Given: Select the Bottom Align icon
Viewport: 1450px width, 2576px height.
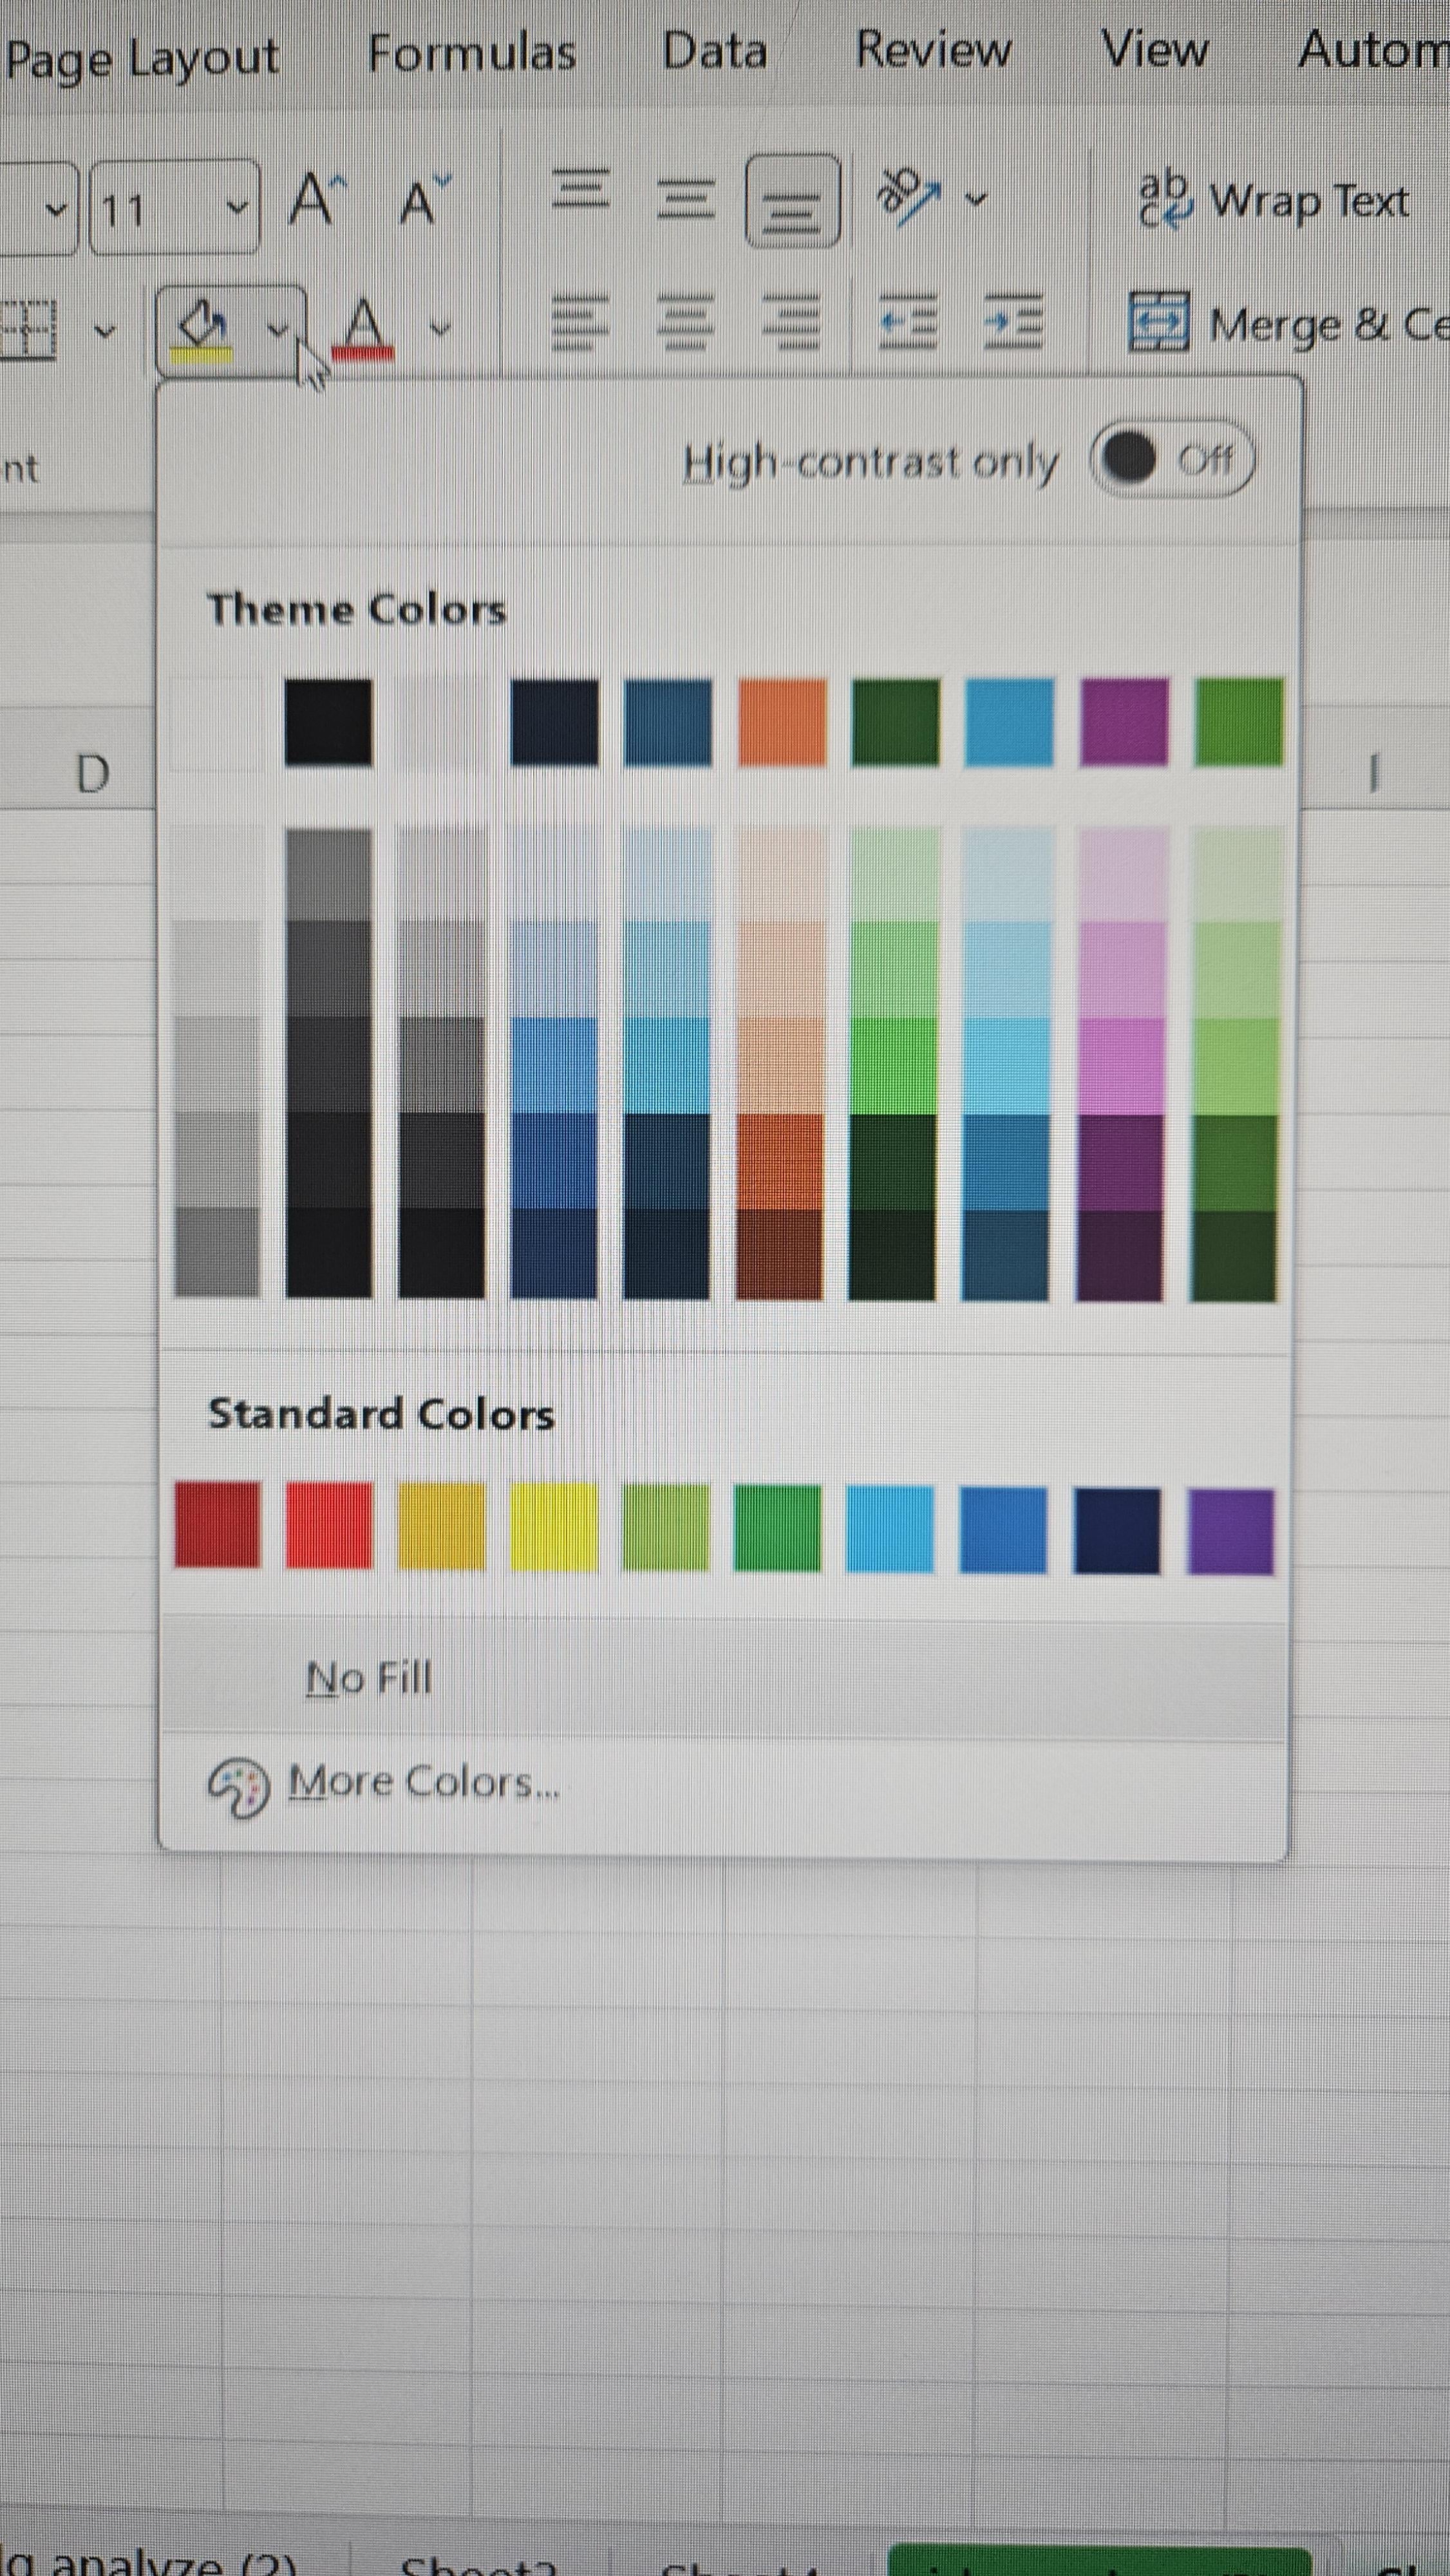Looking at the screenshot, I should (x=792, y=200).
